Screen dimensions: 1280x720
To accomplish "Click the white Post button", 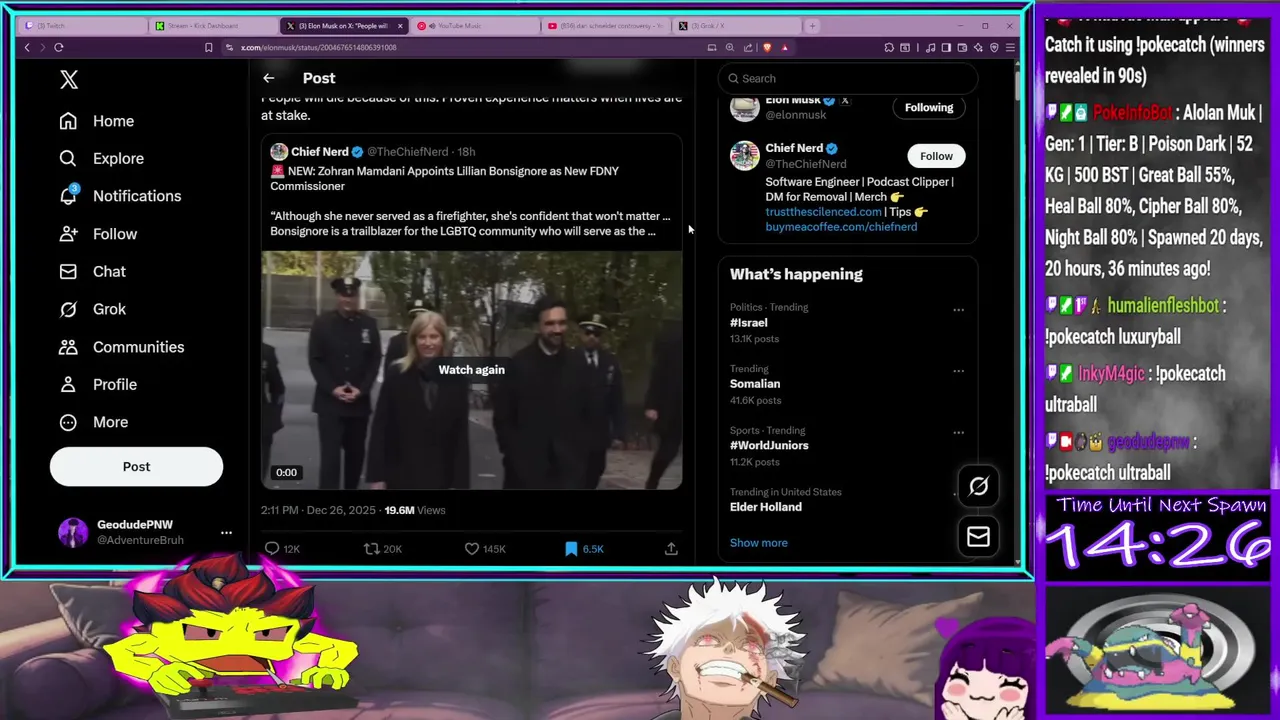I will tap(136, 467).
